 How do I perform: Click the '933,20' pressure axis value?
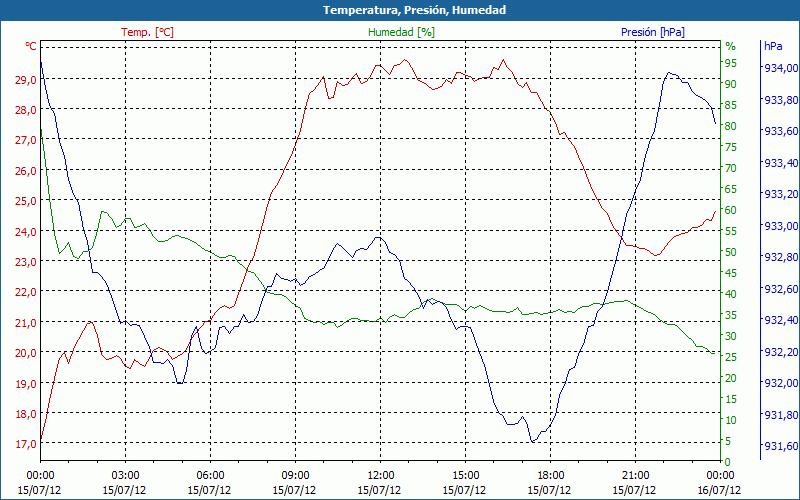coord(780,194)
